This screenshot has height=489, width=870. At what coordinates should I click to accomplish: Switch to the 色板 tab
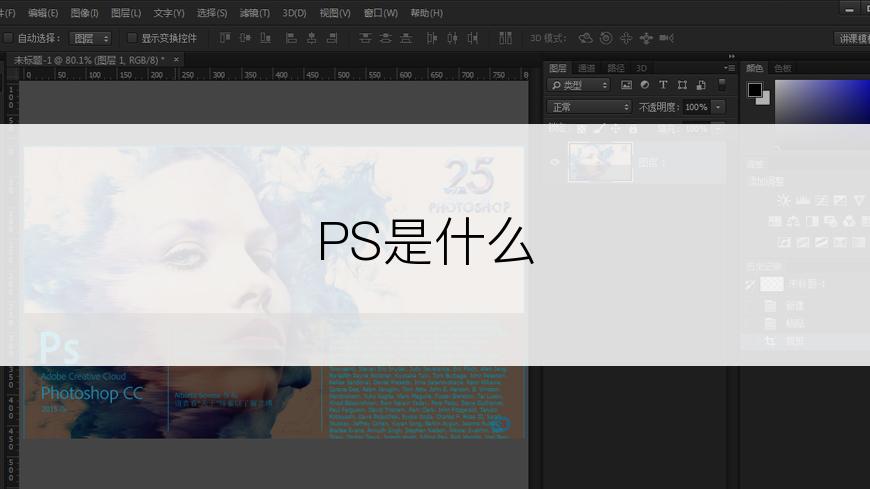click(x=782, y=68)
